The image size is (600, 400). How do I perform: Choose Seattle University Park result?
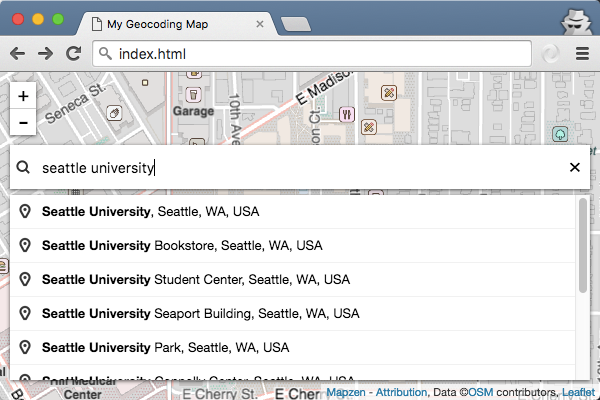click(x=293, y=348)
